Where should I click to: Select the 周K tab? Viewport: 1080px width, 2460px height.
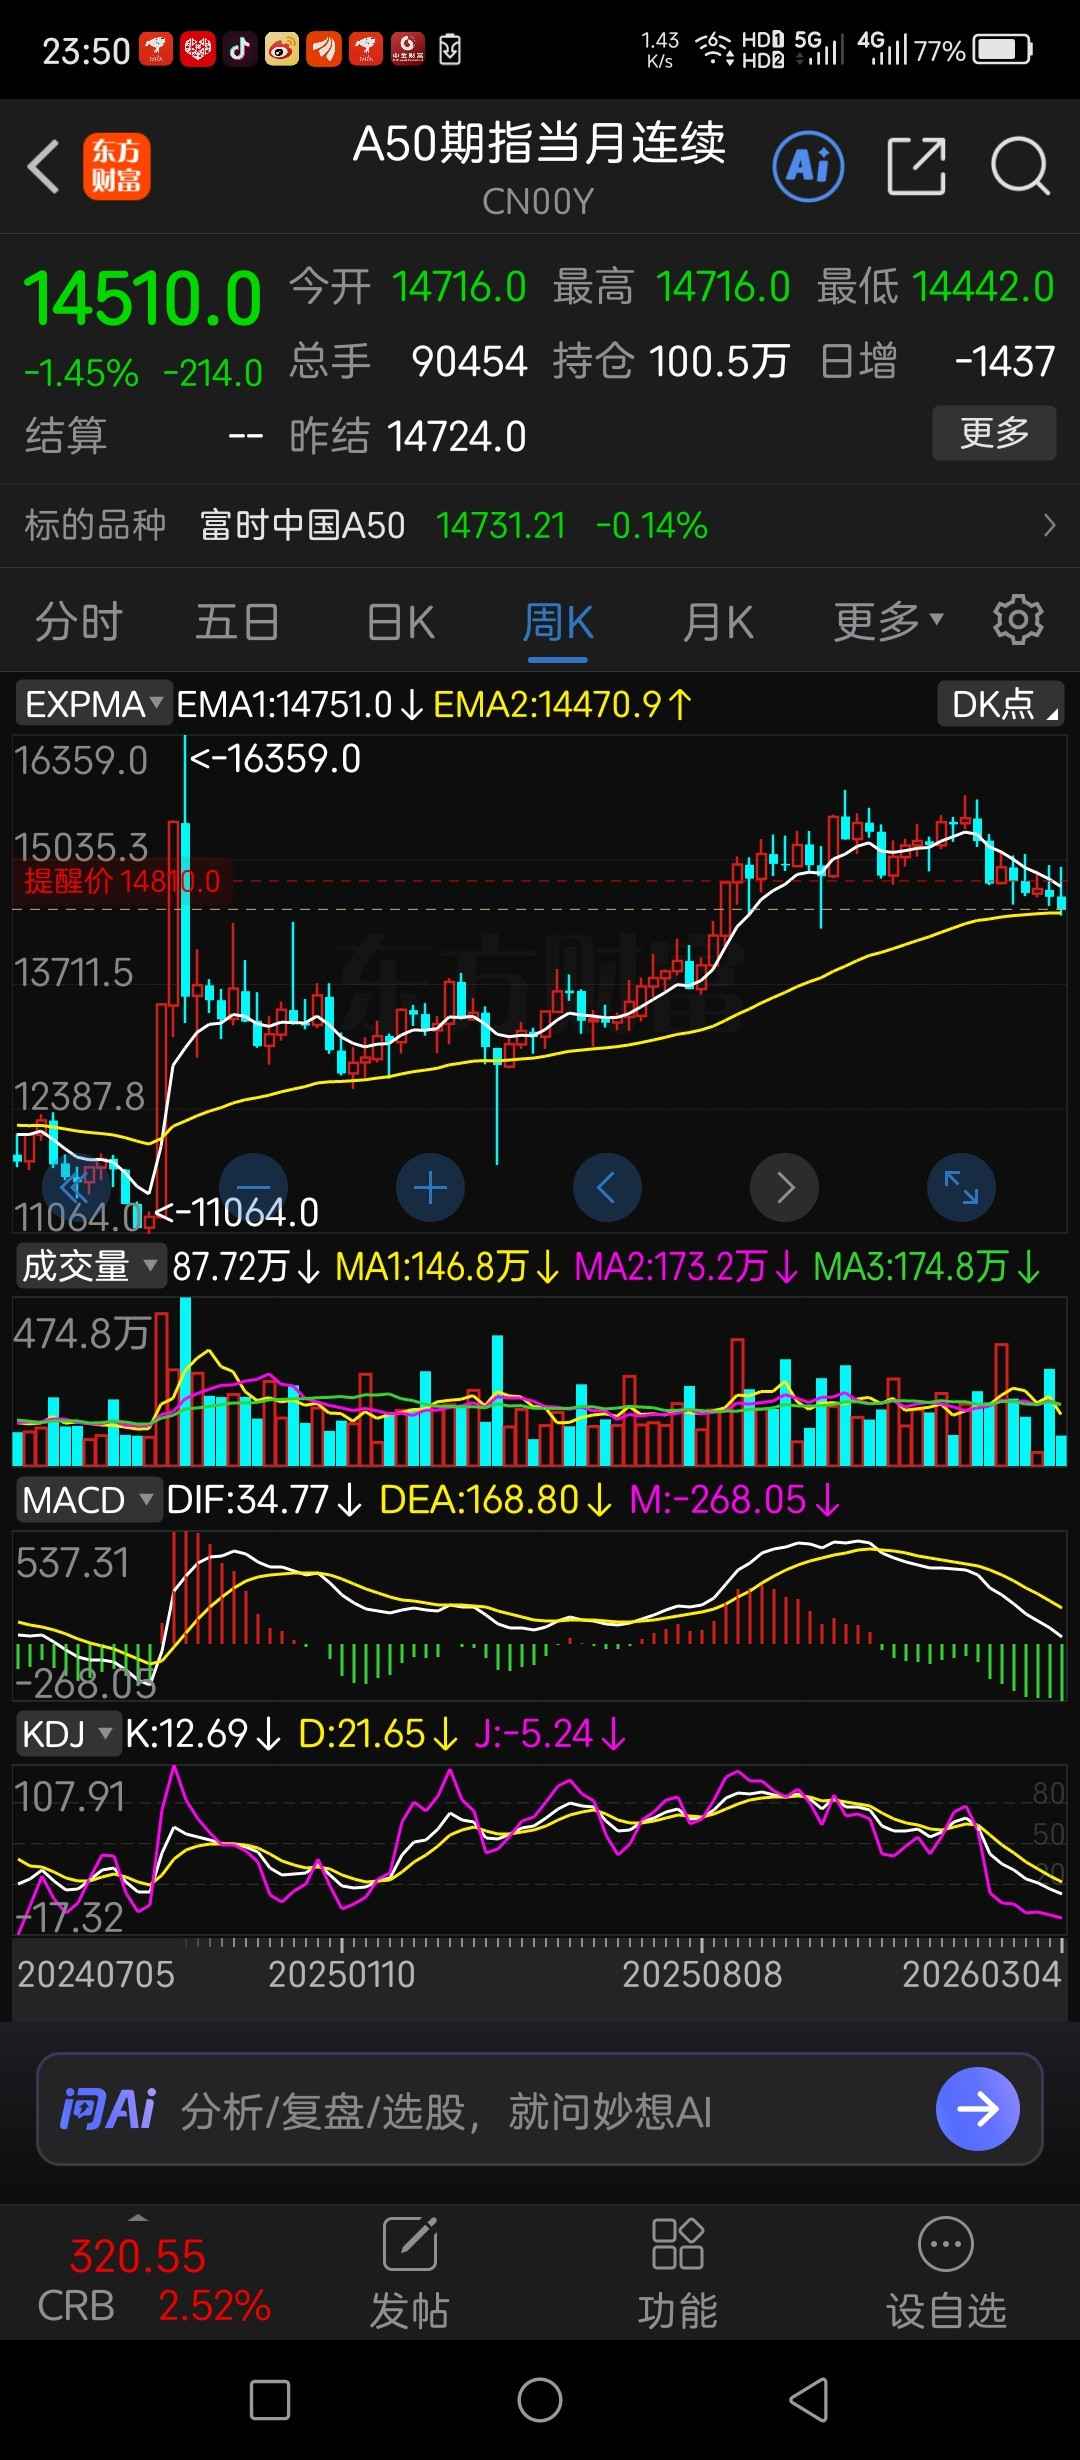click(558, 622)
